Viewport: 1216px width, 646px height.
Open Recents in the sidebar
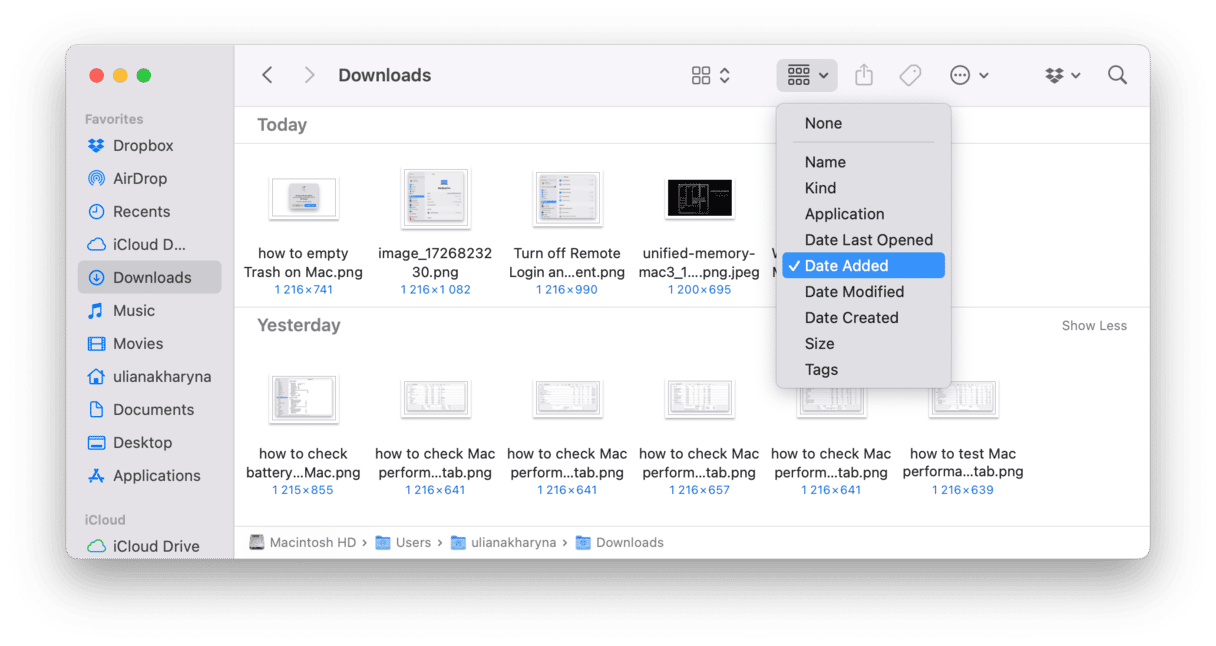[149, 211]
